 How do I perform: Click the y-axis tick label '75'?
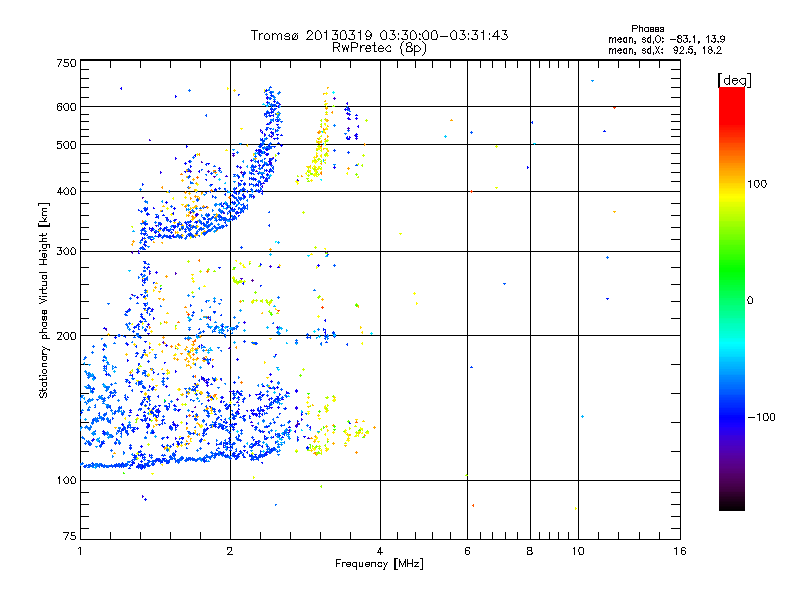[70, 536]
